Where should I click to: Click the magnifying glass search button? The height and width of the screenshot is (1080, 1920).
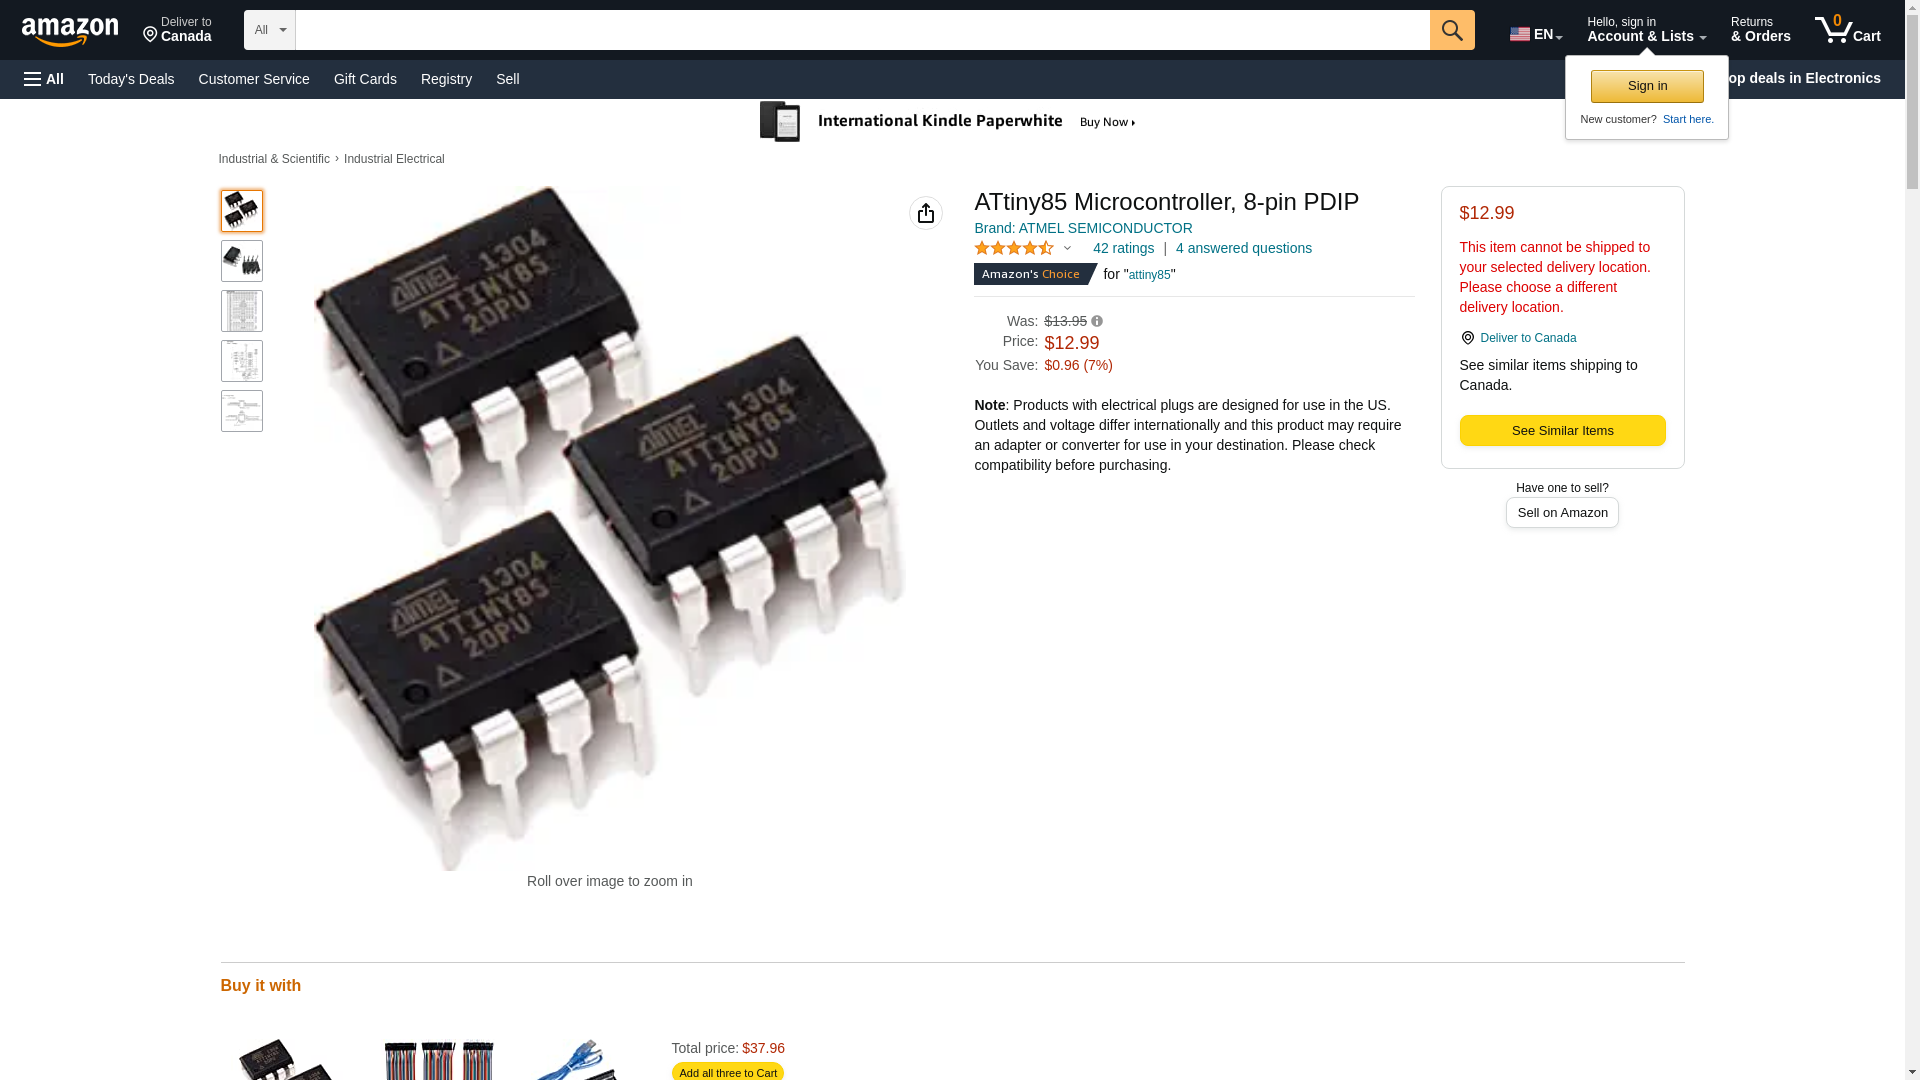[1452, 30]
